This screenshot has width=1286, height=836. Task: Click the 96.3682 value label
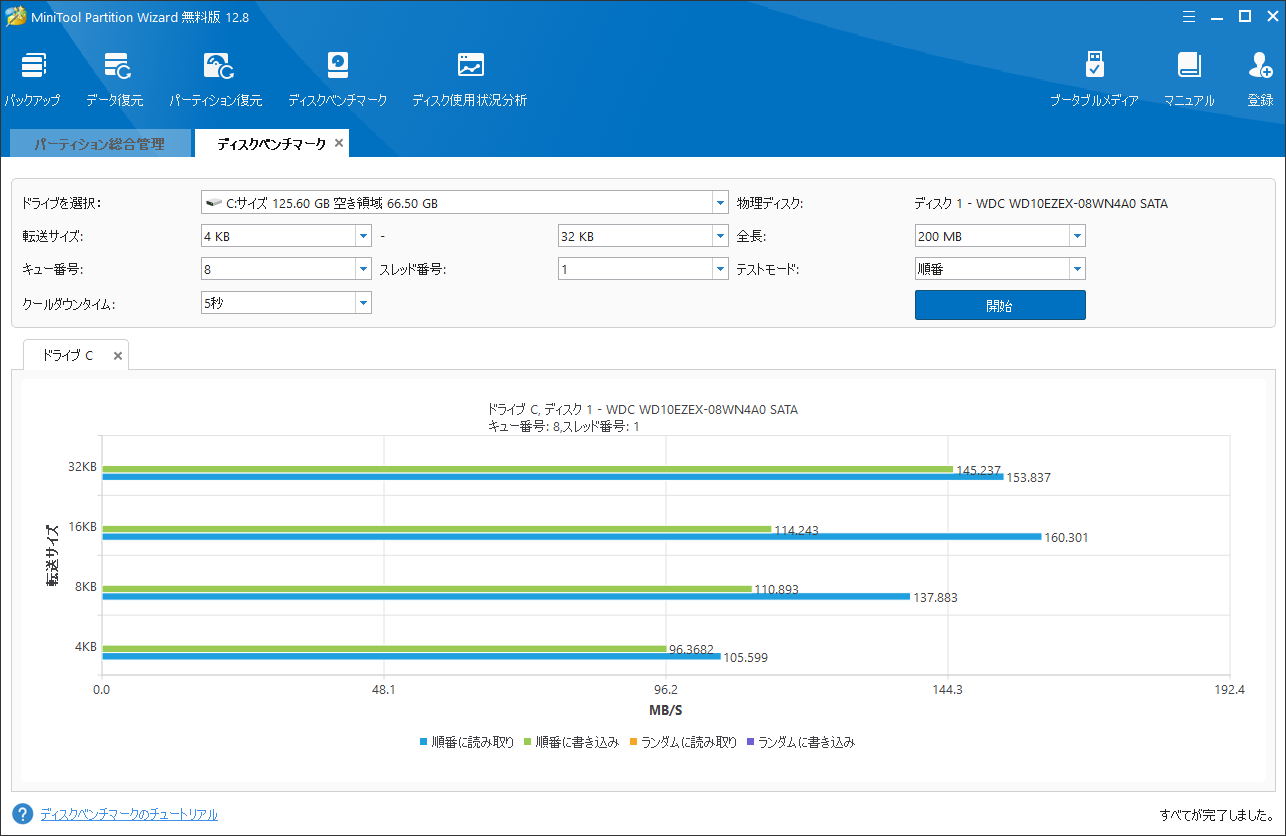pos(691,650)
